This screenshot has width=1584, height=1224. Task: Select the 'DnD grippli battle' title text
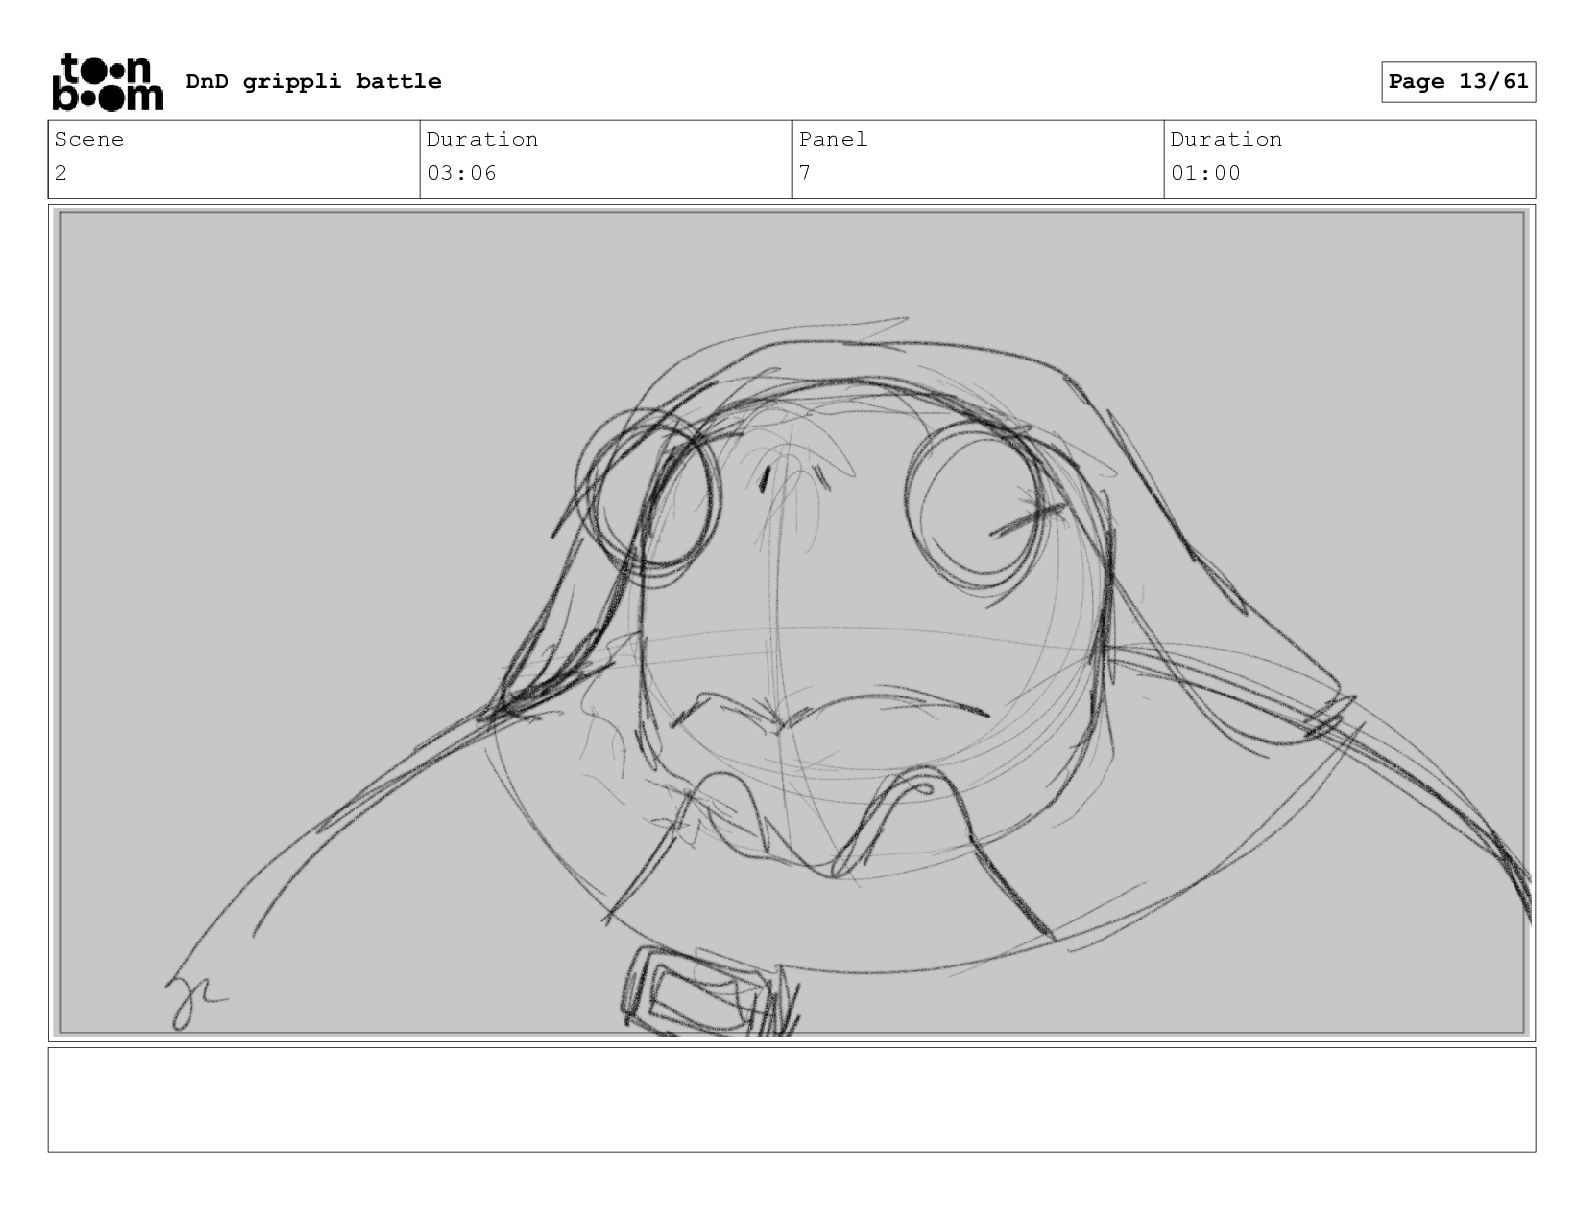[x=313, y=81]
